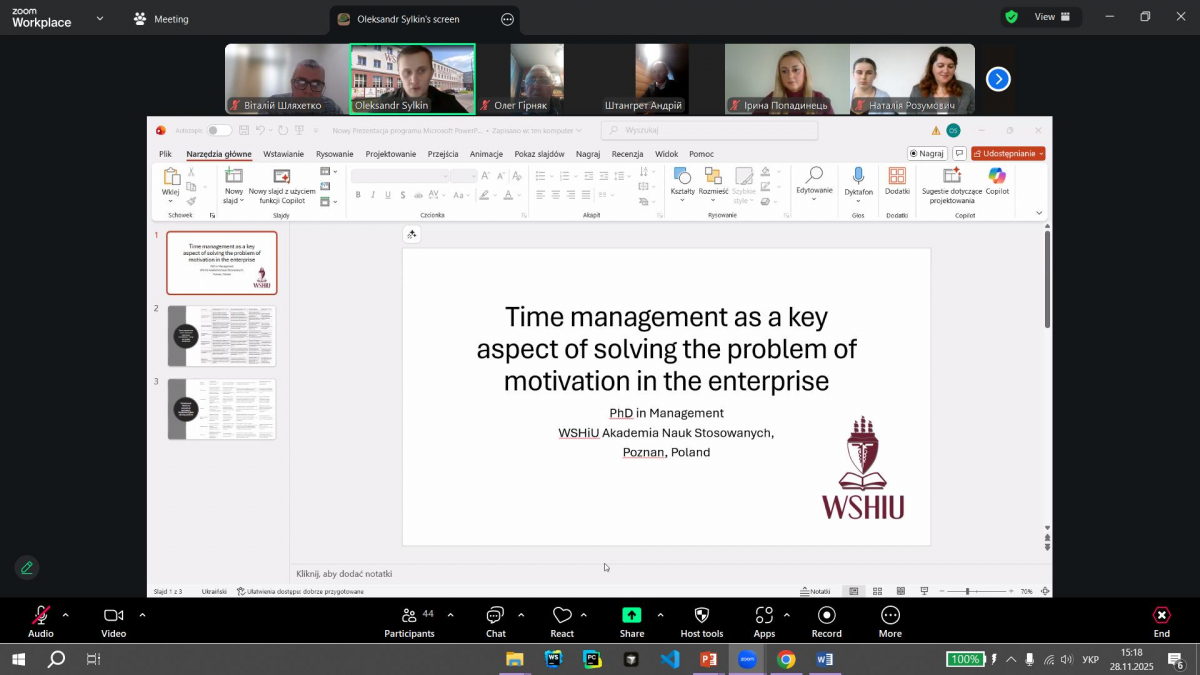
Task: Open Host tools shield icon
Action: pos(701,615)
